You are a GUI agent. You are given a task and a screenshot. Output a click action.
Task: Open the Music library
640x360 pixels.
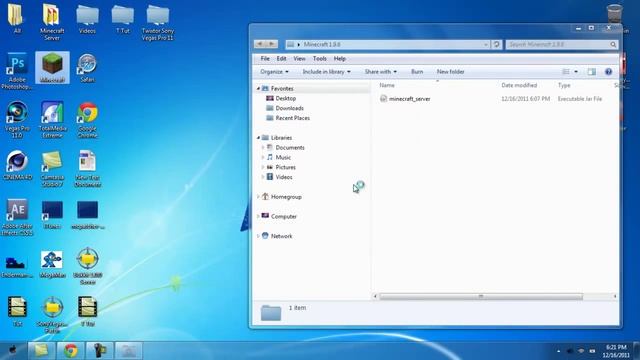pos(279,158)
